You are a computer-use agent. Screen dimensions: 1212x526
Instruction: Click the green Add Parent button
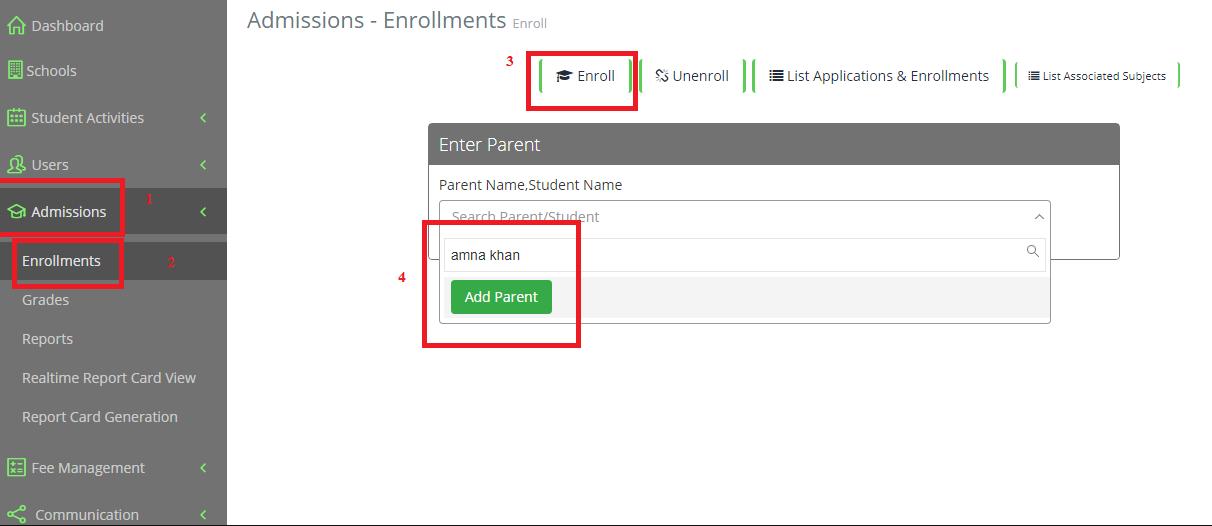pyautogui.click(x=501, y=297)
